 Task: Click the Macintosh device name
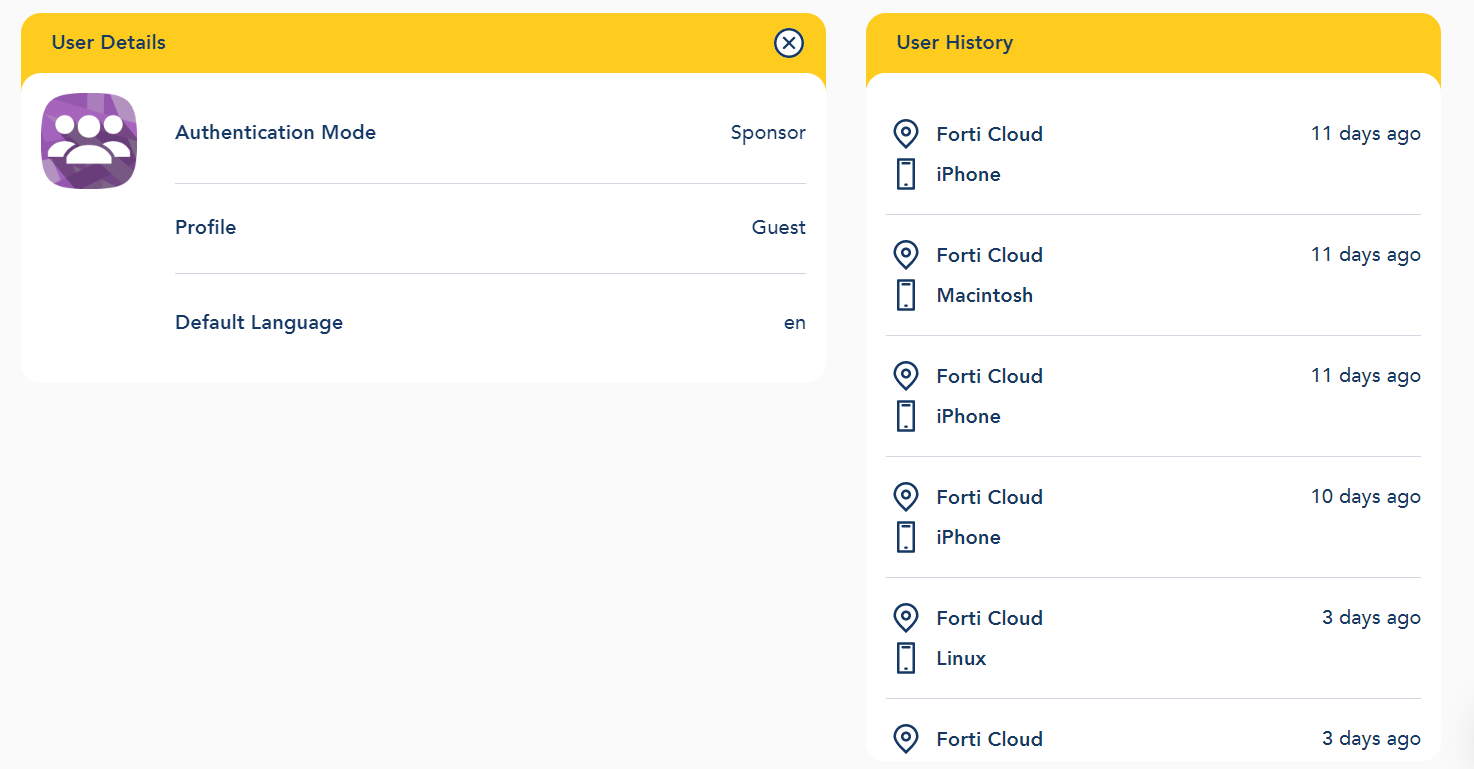pyautogui.click(x=985, y=295)
